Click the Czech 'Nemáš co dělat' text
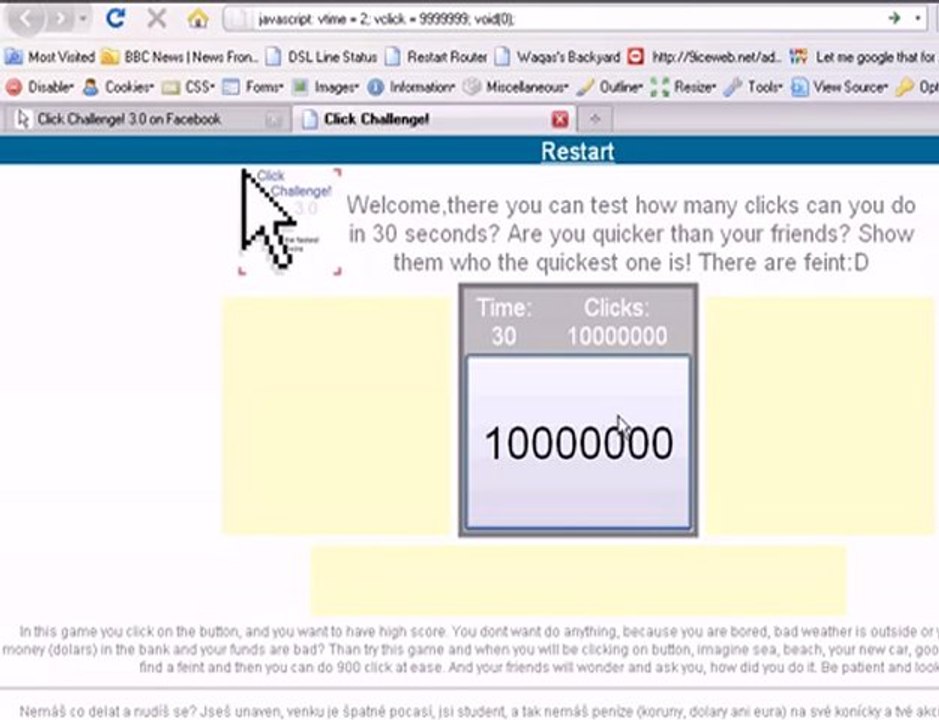This screenshot has height=720, width=939. (x=478, y=712)
